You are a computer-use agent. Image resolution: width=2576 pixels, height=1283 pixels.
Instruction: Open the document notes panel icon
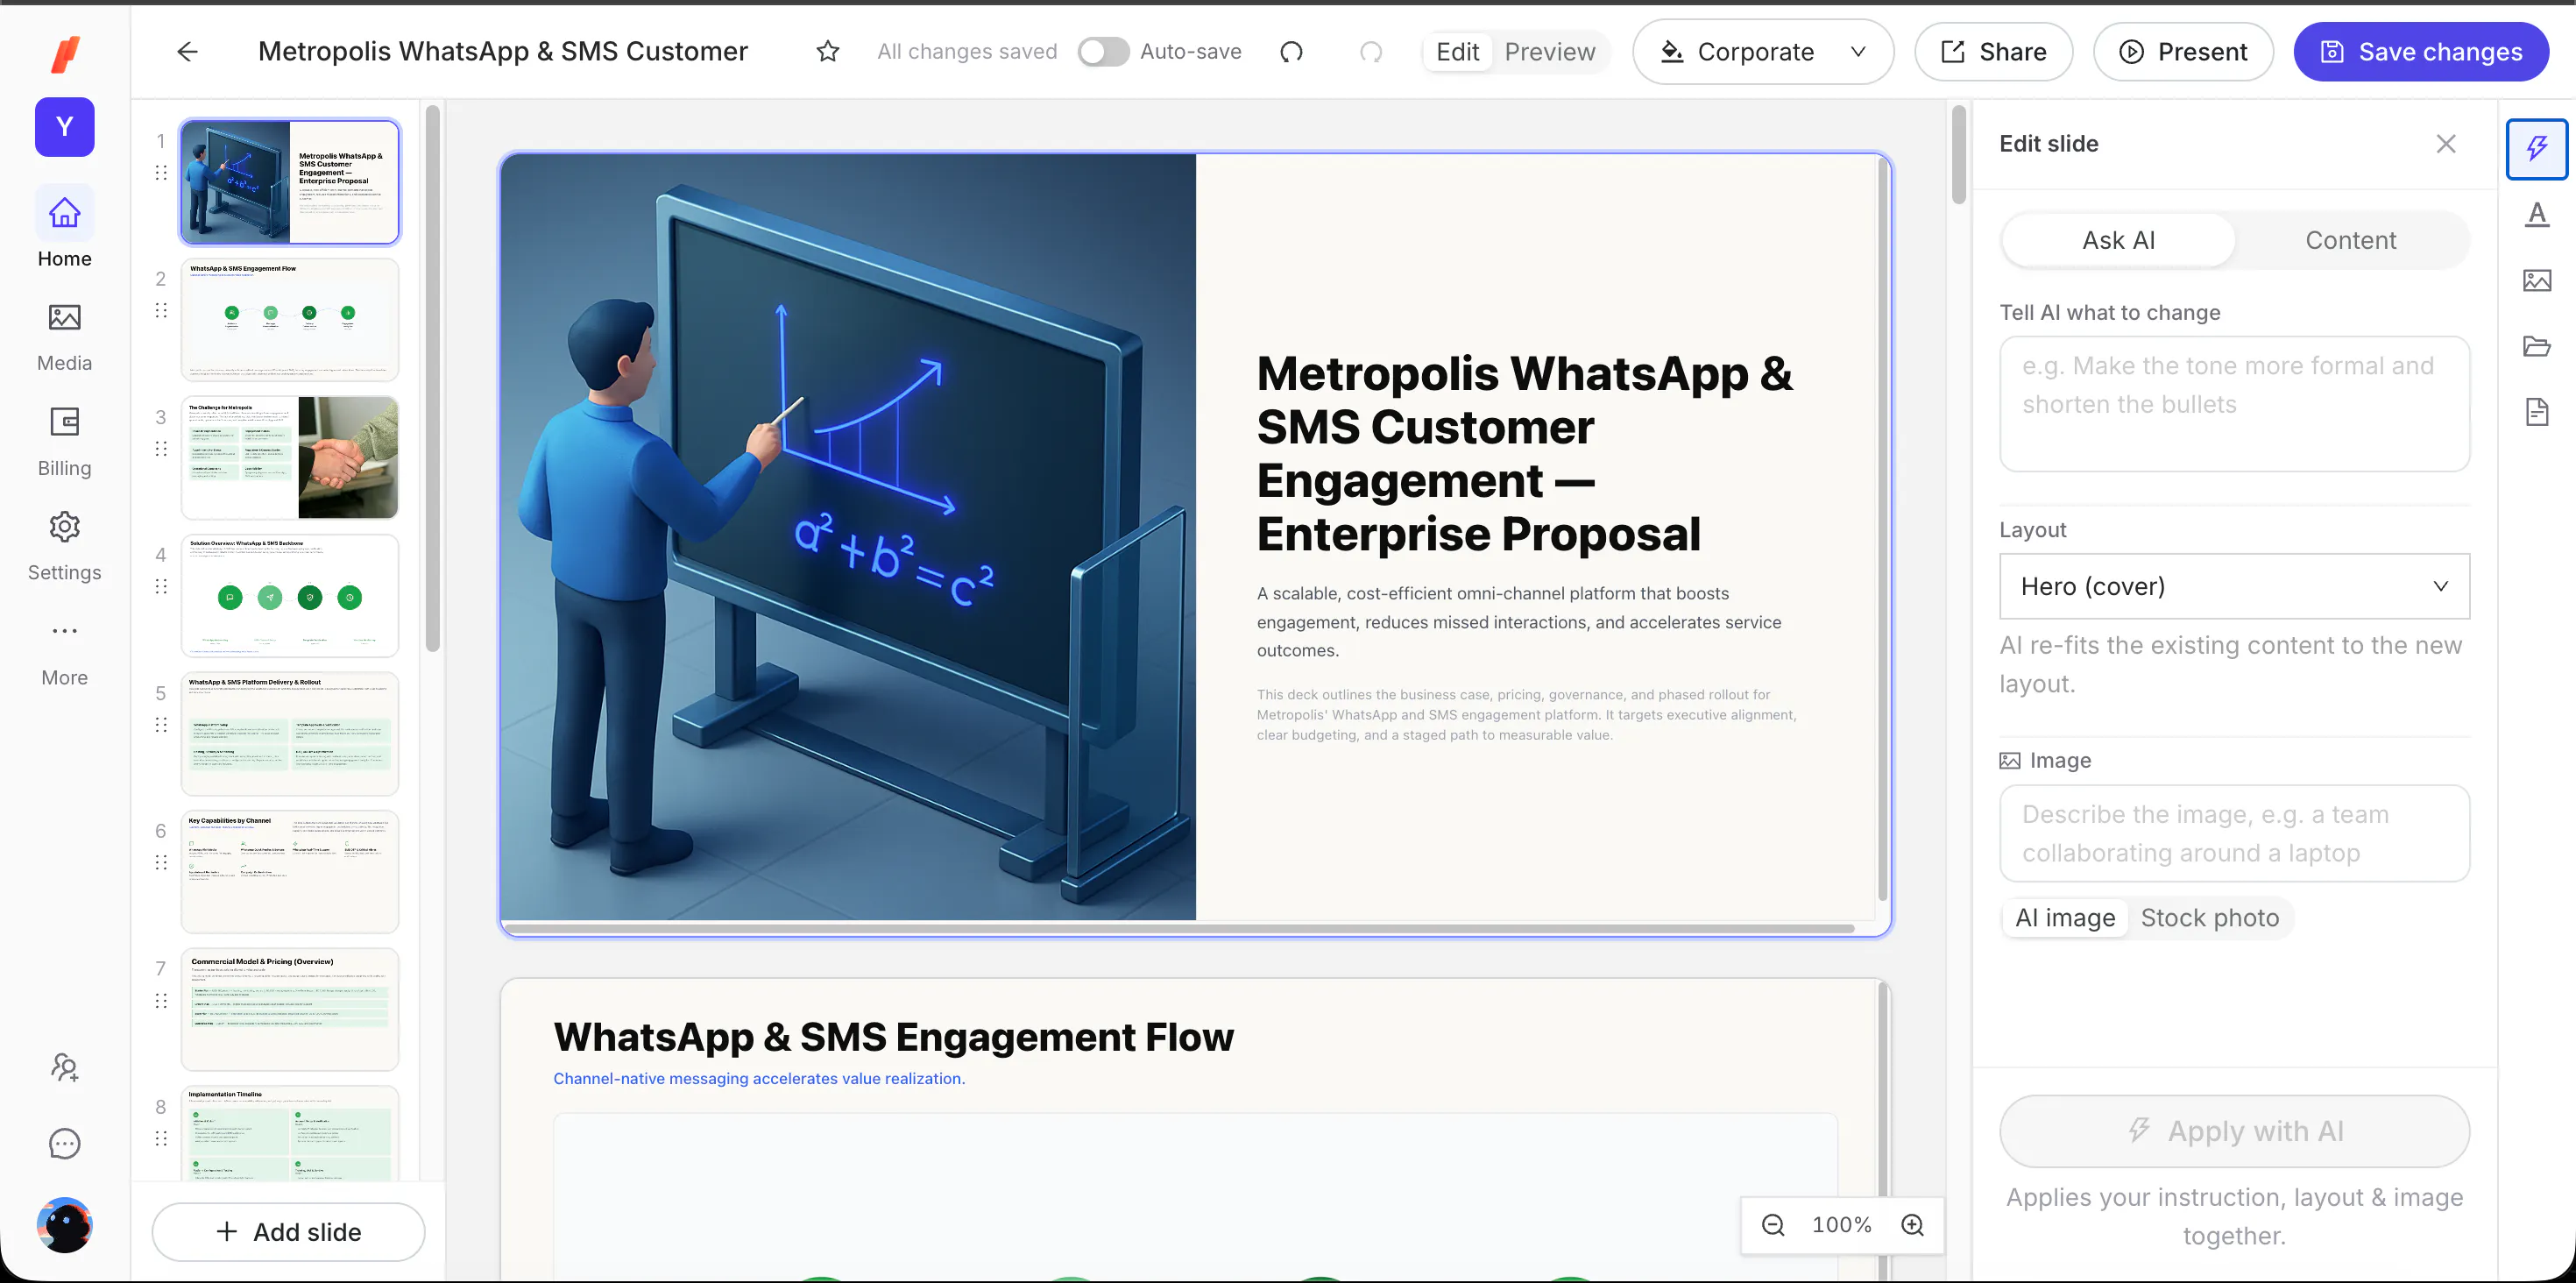tap(2537, 412)
